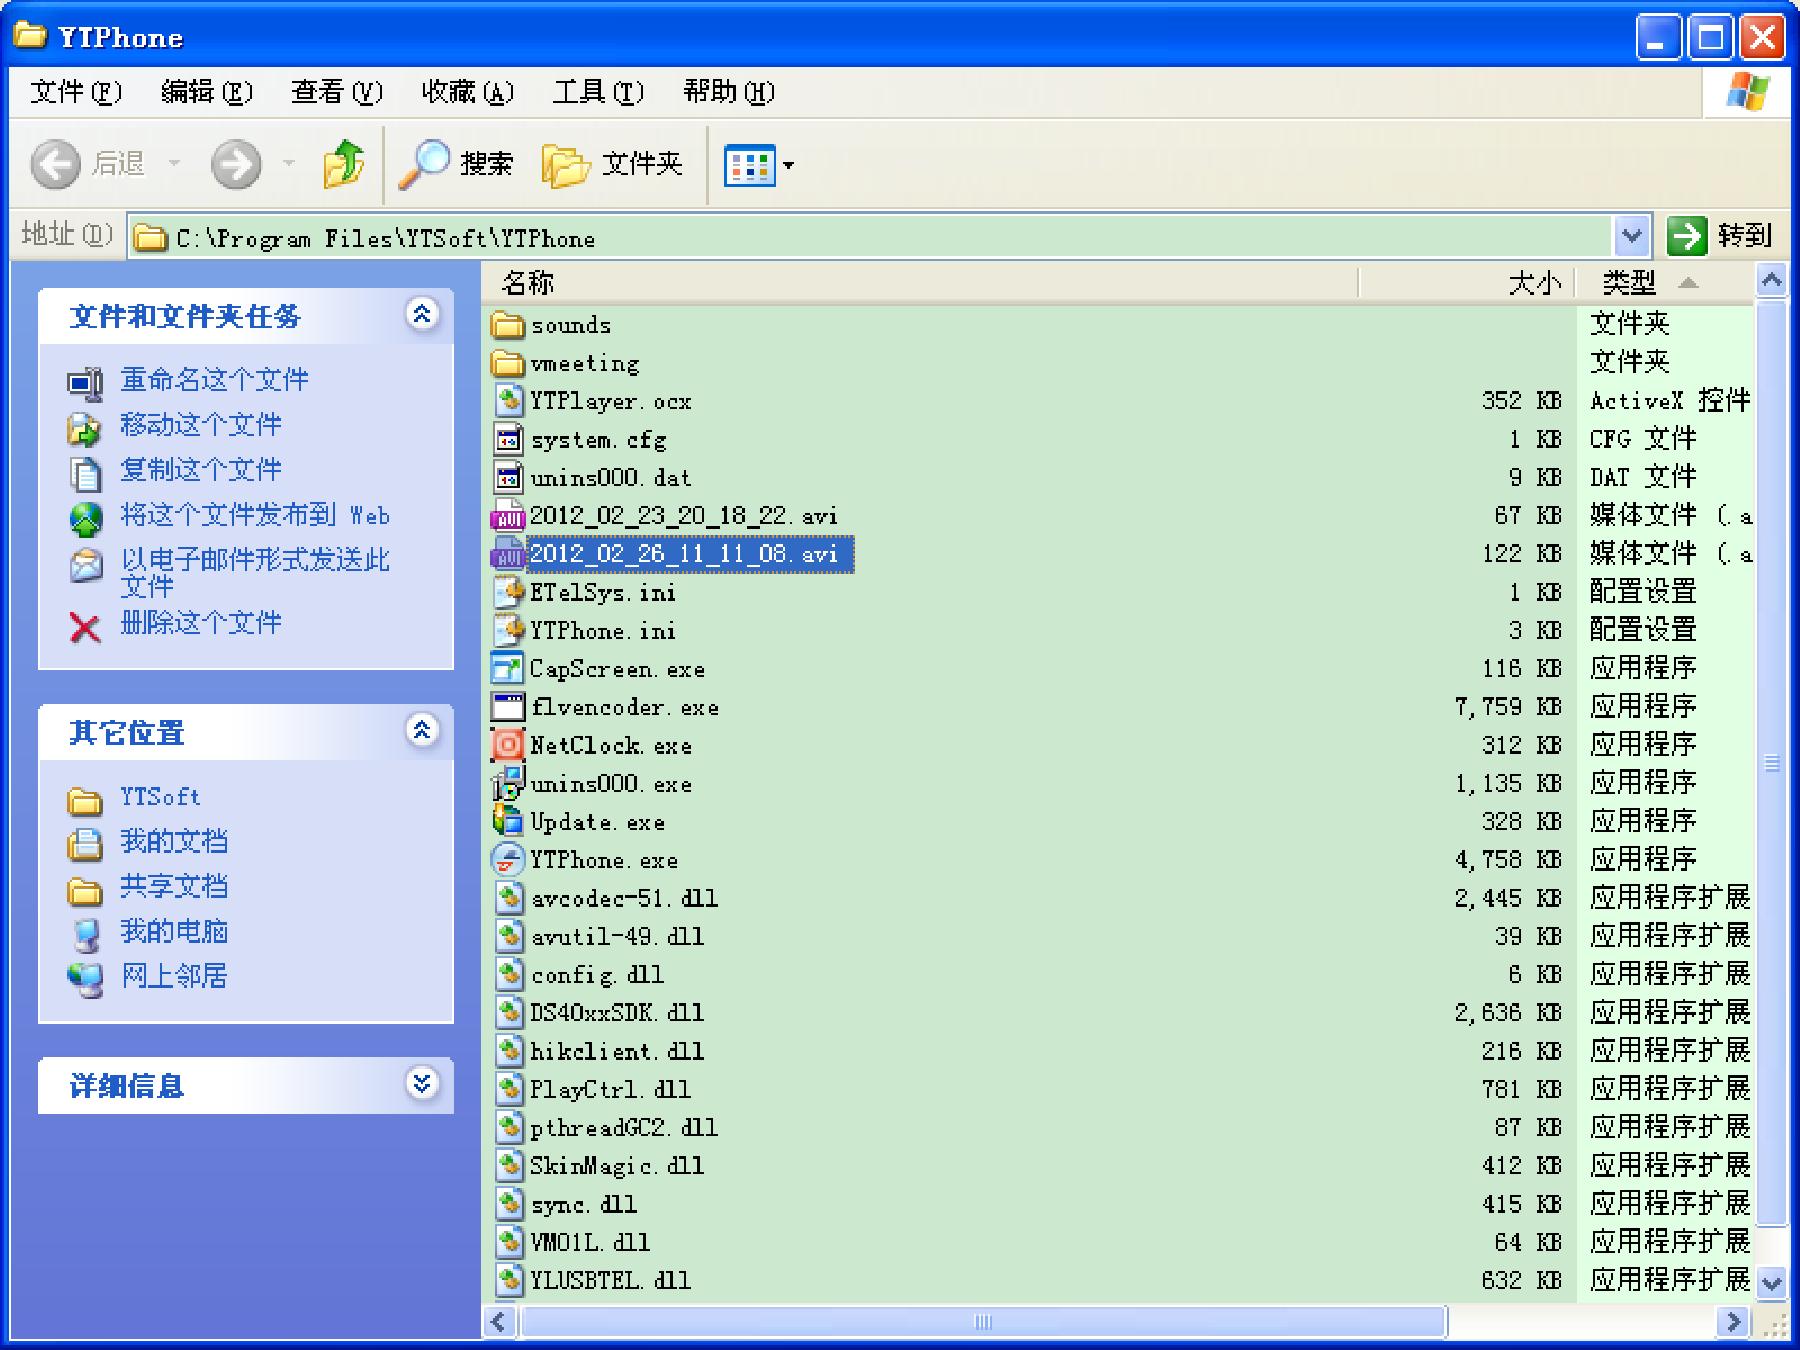Select unins000.dat file icon

(x=509, y=477)
